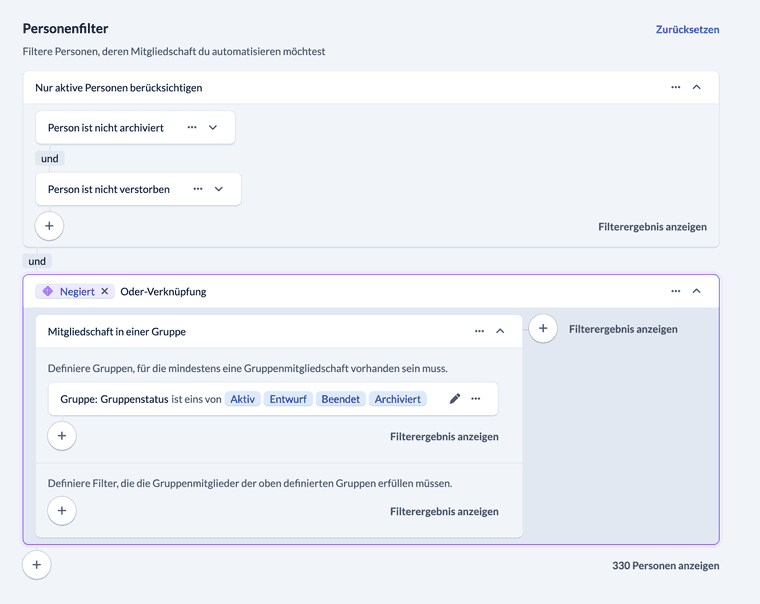Screen dimensions: 760x604
Task: Click the Zurücksetzen link
Action: (687, 29)
